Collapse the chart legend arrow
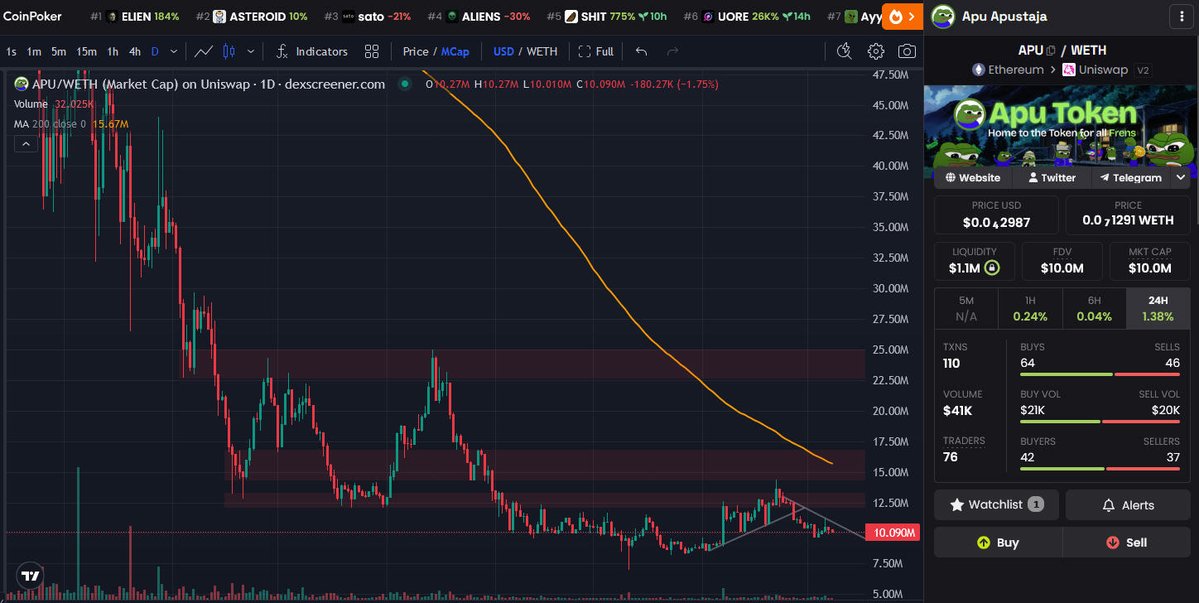 25,144
